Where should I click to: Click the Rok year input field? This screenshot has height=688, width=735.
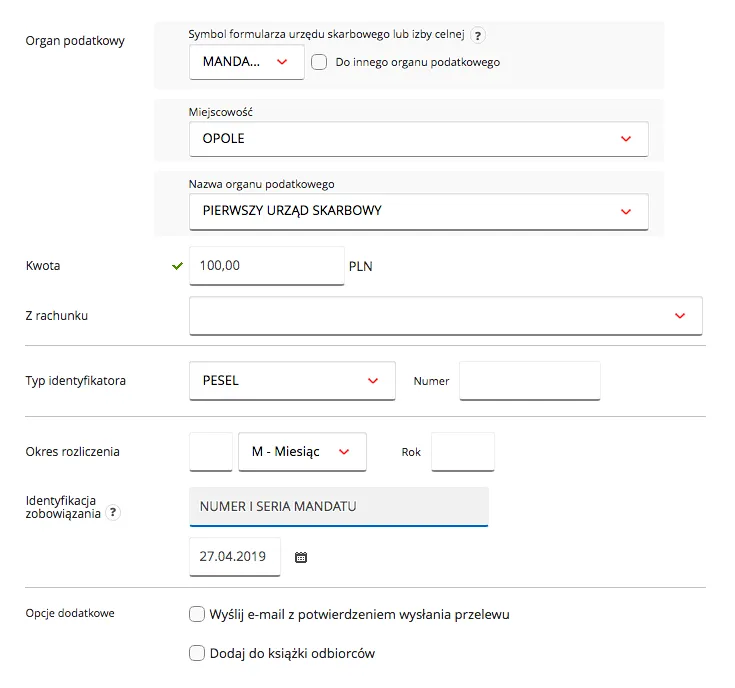(x=462, y=452)
